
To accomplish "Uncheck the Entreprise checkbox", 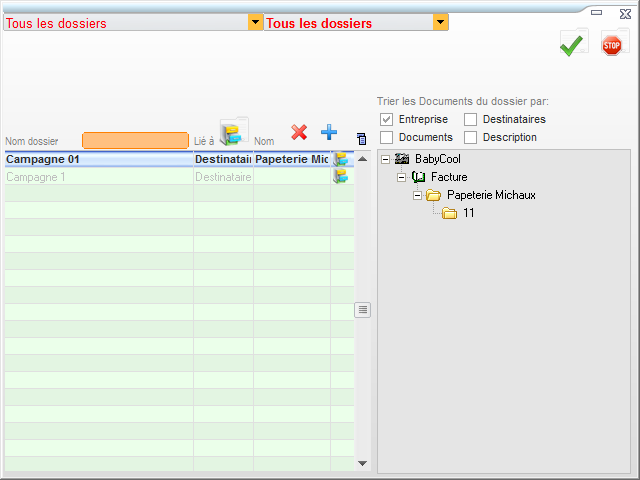I will coord(387,119).
